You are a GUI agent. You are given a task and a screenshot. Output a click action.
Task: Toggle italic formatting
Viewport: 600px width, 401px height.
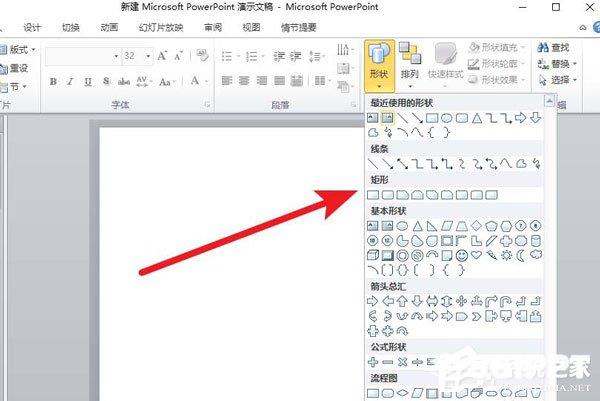70,82
